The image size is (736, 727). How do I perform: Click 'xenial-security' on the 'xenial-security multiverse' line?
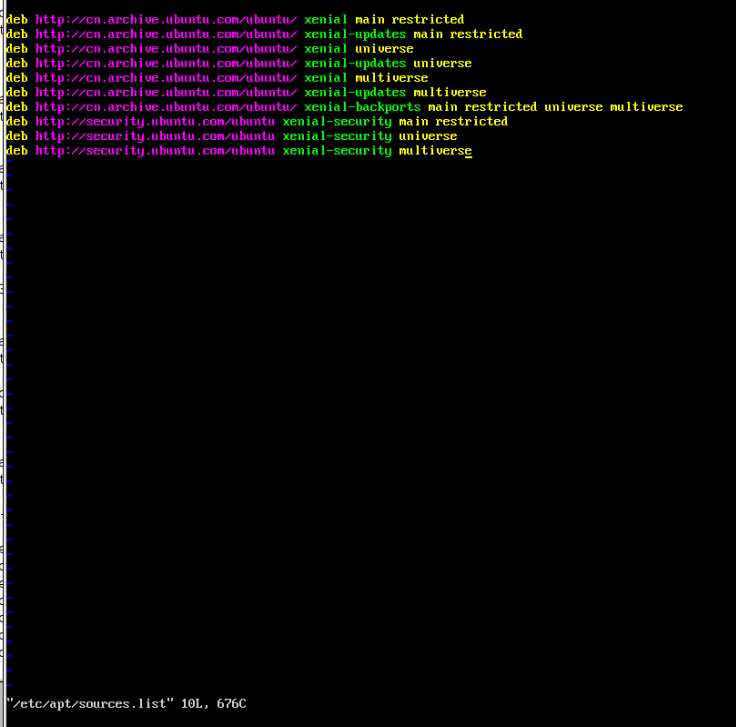(x=337, y=151)
